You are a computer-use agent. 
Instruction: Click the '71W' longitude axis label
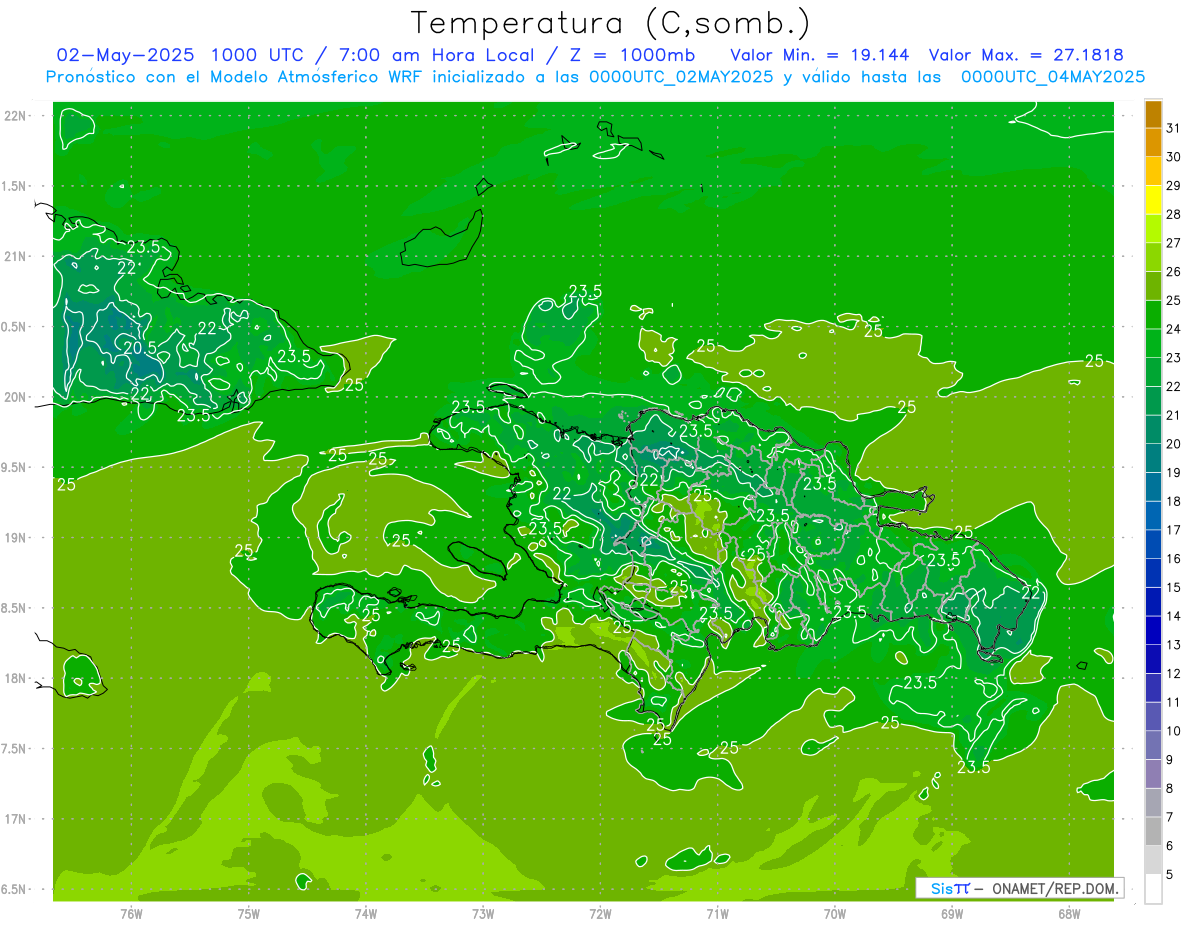717,913
